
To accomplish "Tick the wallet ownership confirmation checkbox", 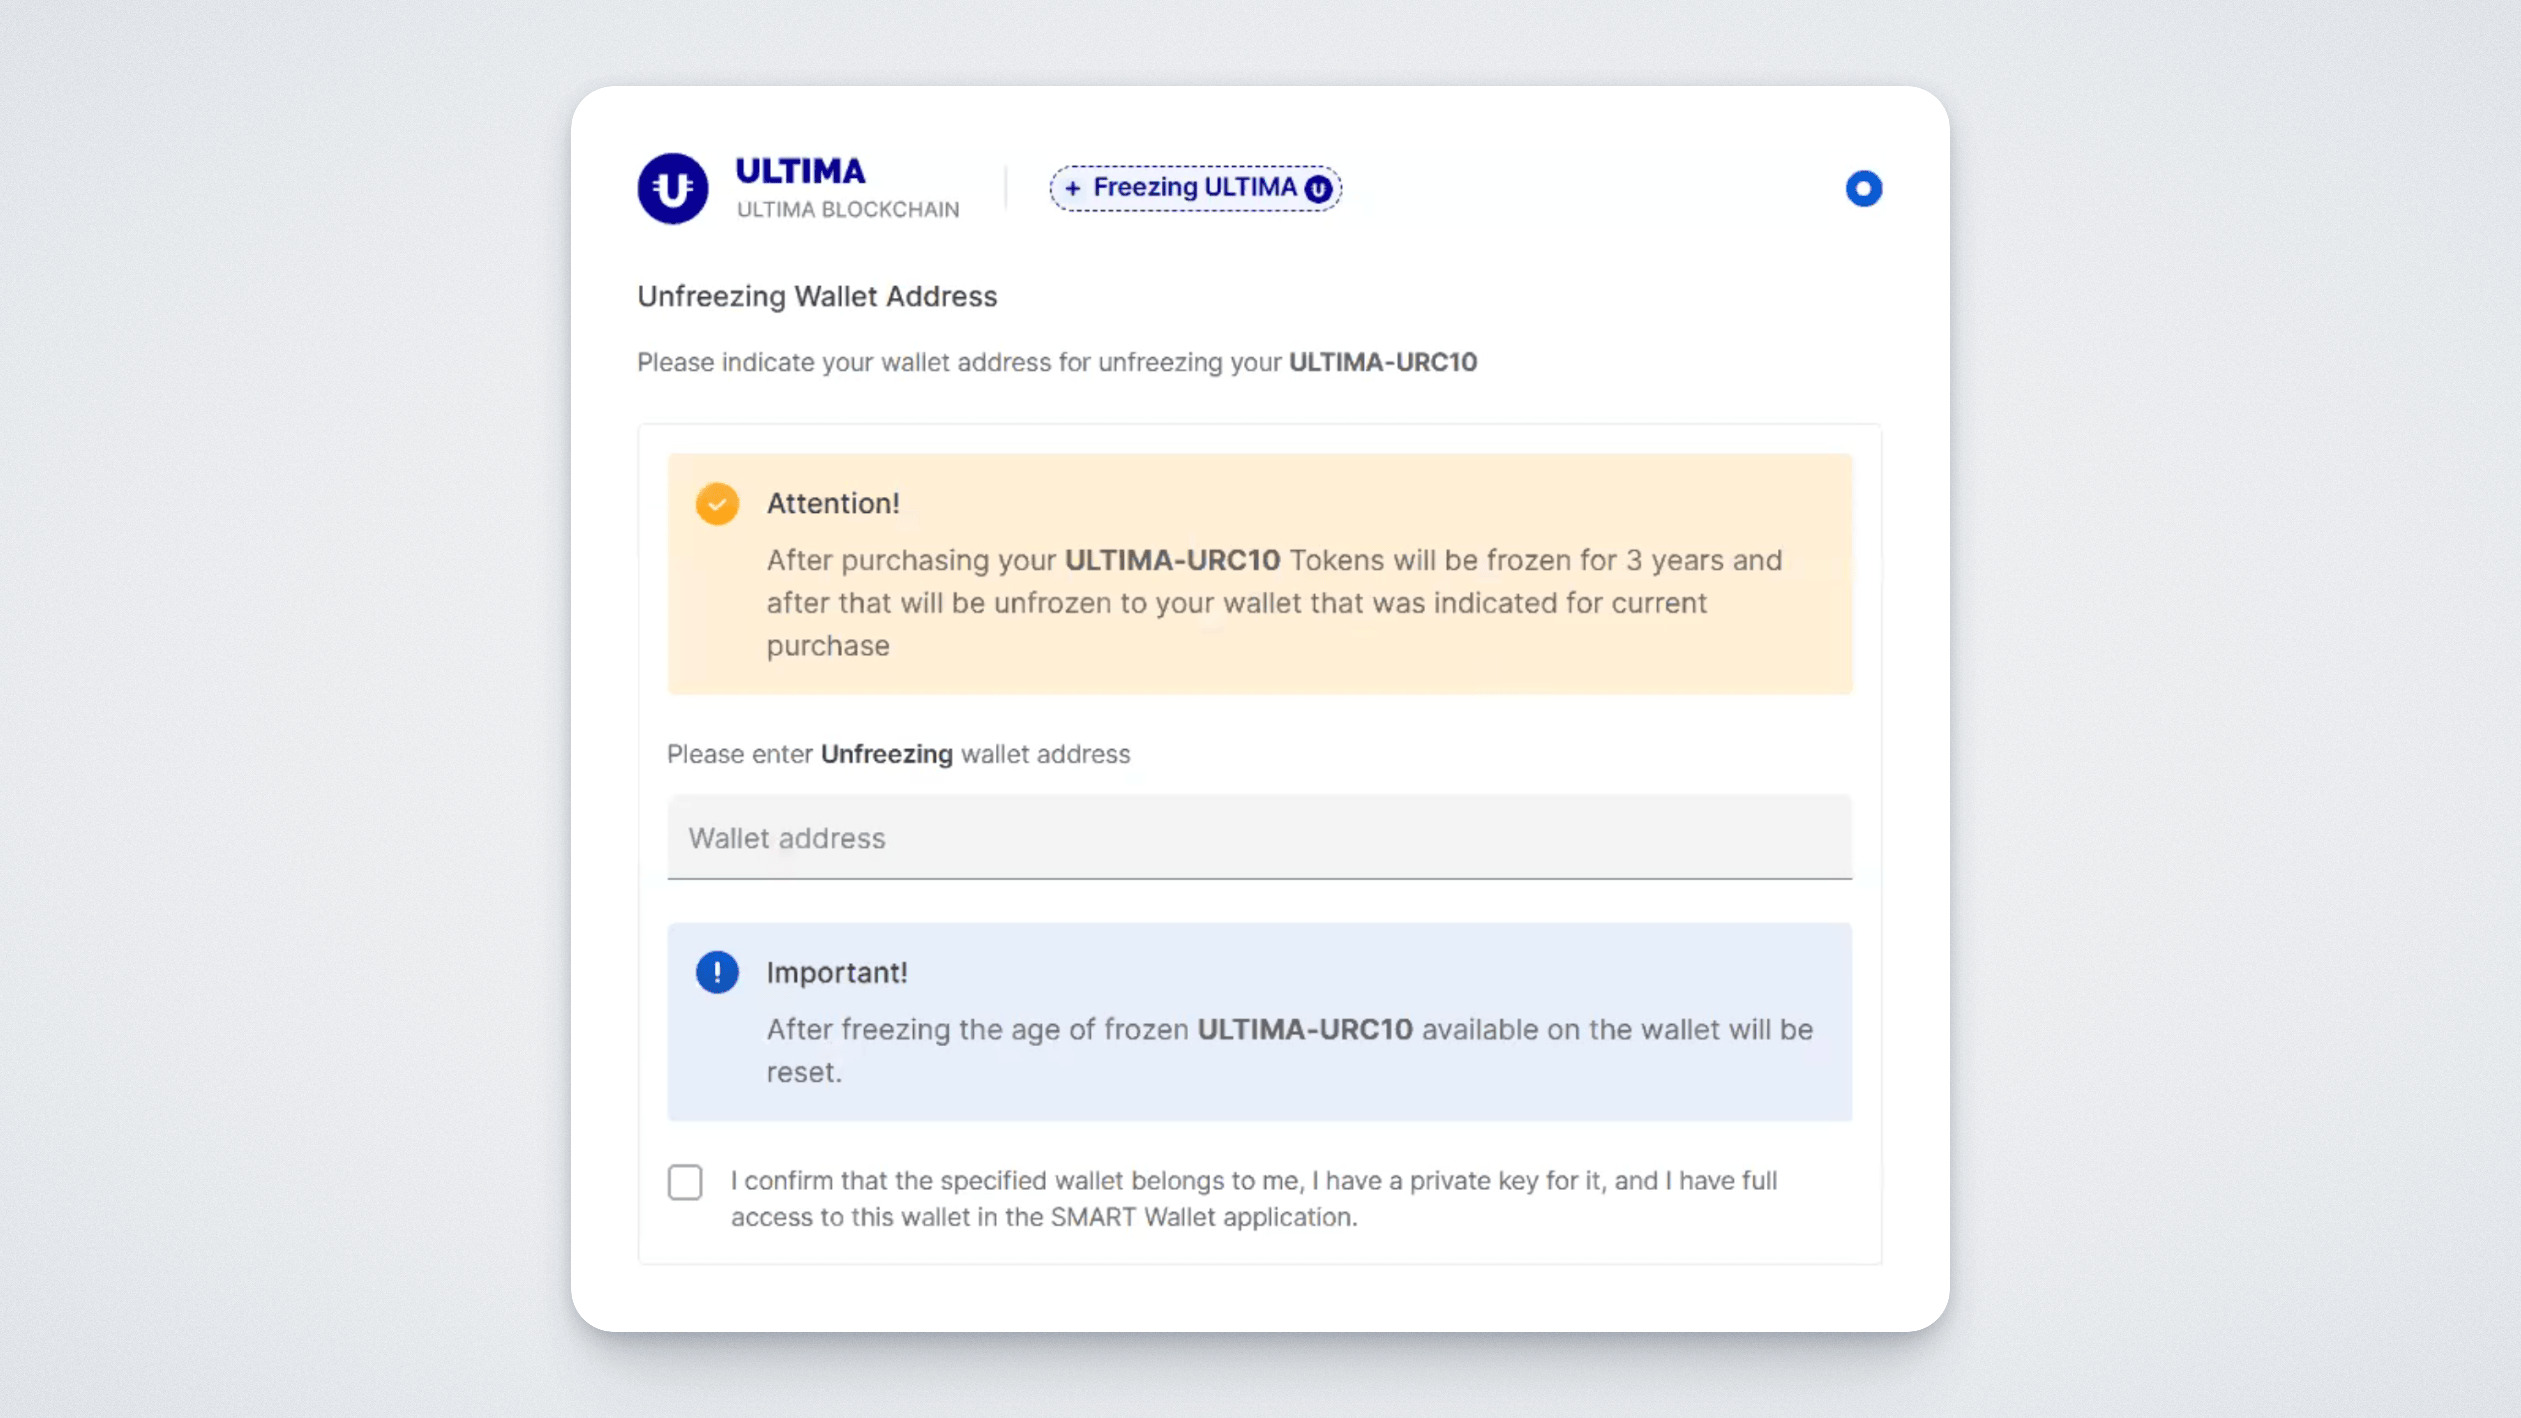I will tap(685, 1182).
